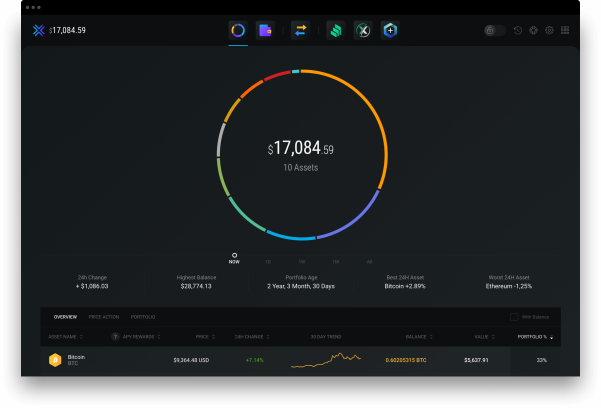Screen dimensions: 601x408
Task: Open the history clock icon
Action: 517,30
